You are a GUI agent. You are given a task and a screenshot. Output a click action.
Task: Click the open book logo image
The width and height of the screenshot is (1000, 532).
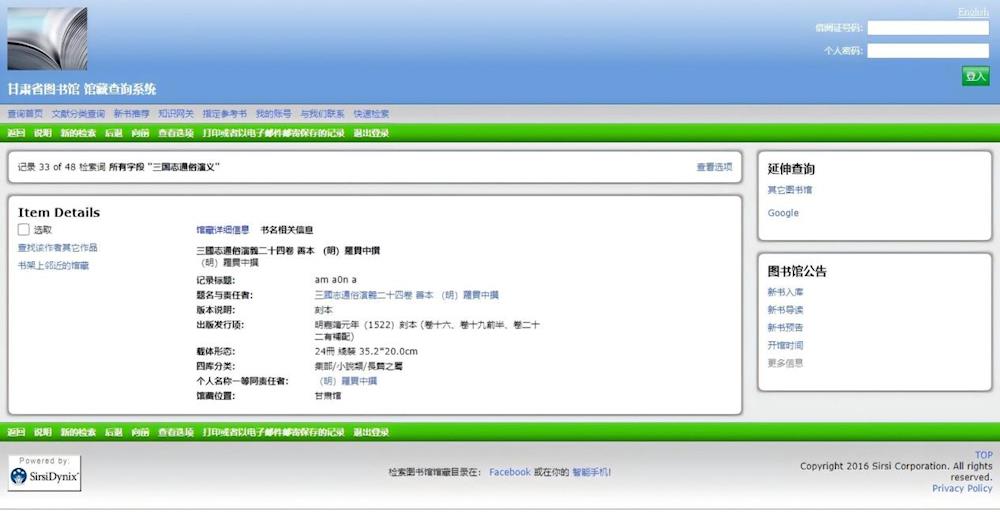[47, 39]
